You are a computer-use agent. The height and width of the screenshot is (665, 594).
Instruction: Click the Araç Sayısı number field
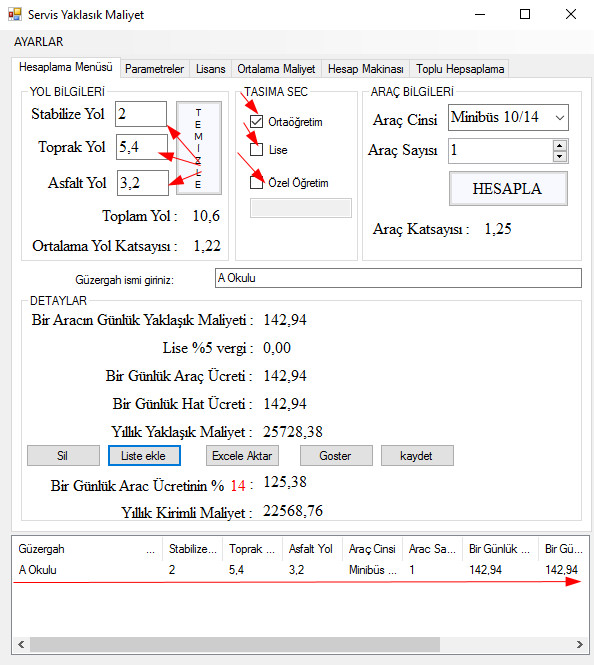pyautogui.click(x=500, y=151)
